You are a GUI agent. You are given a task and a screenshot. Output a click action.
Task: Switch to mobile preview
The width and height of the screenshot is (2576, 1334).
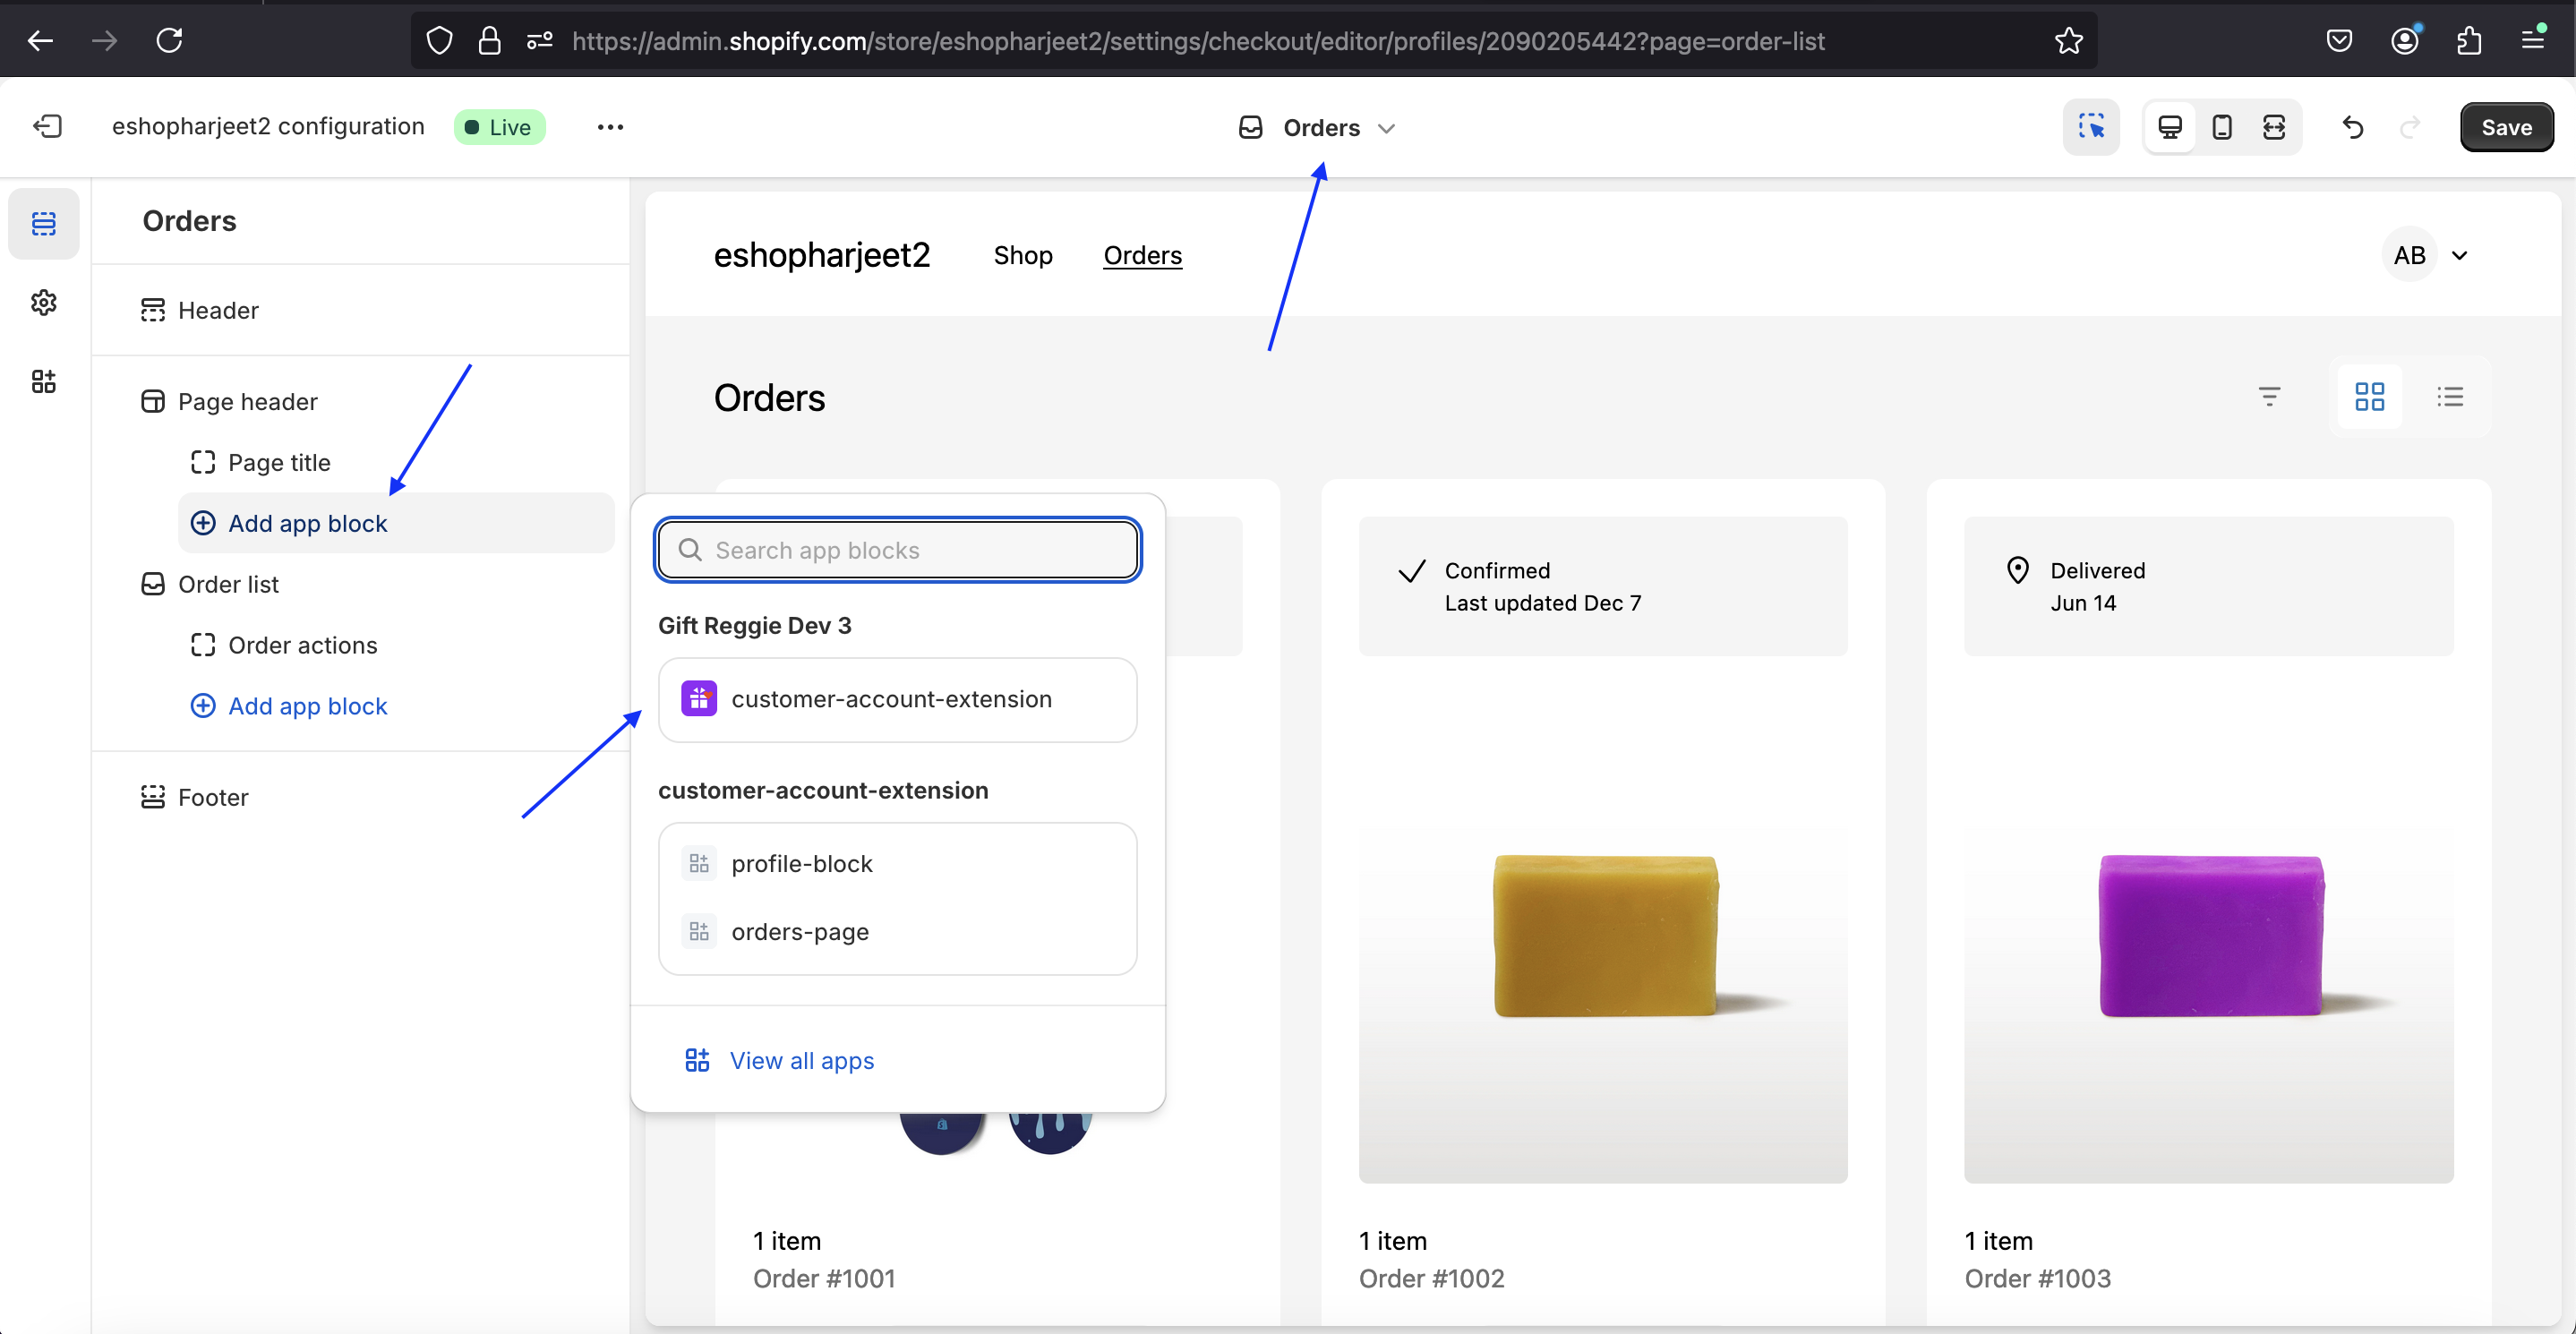2222,127
